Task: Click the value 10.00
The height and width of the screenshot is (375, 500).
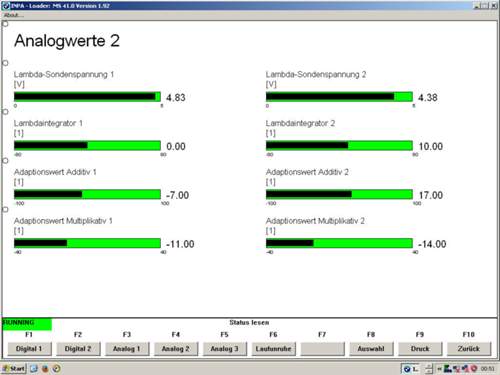Action: pyautogui.click(x=431, y=146)
